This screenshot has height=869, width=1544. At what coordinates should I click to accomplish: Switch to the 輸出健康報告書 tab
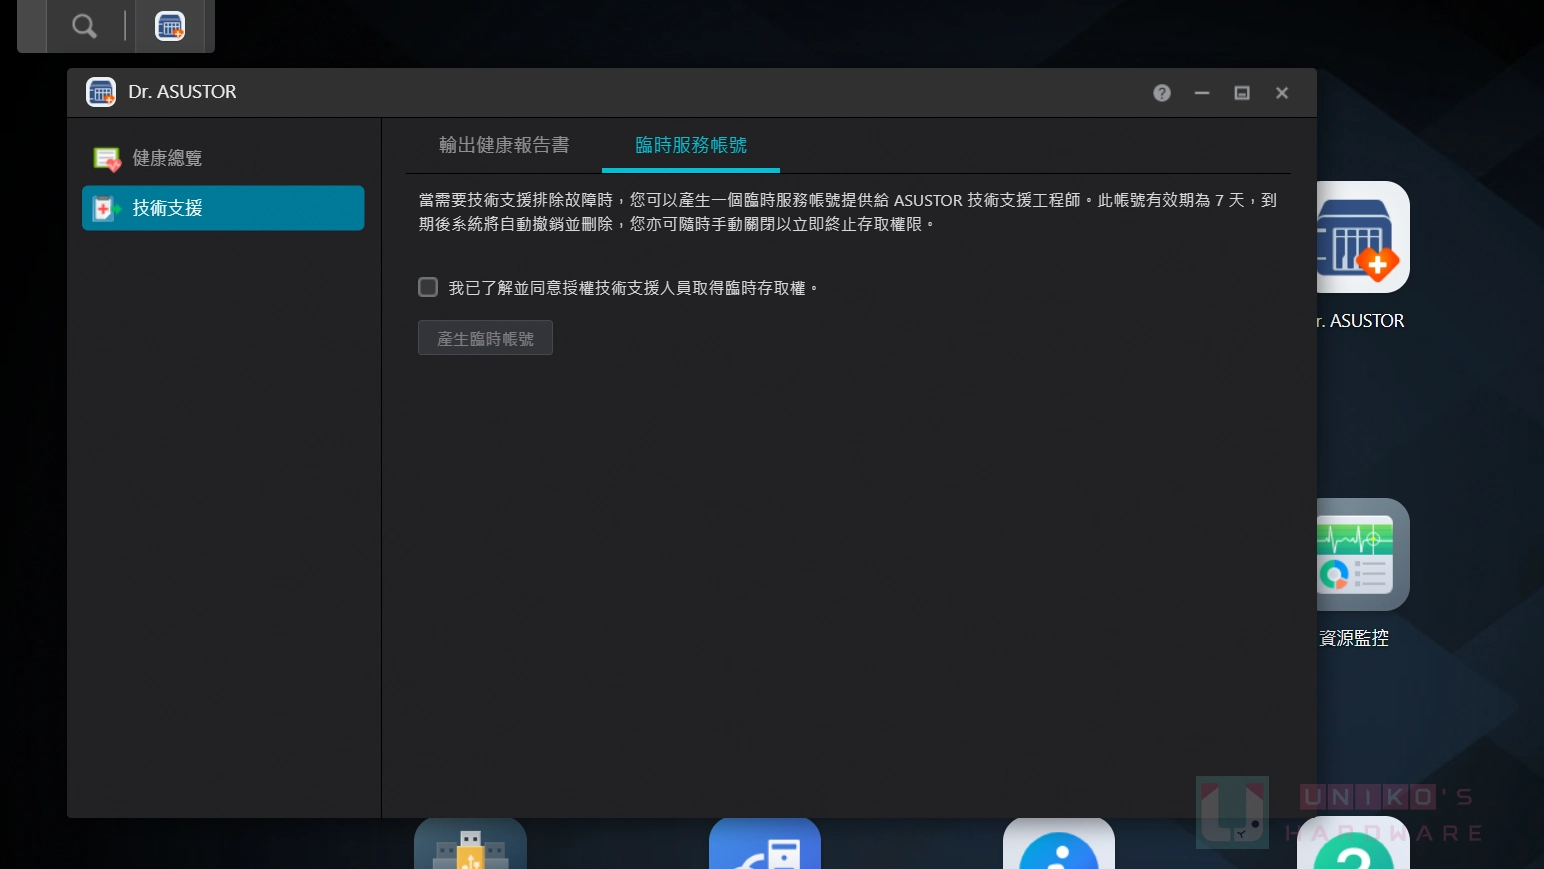504,145
